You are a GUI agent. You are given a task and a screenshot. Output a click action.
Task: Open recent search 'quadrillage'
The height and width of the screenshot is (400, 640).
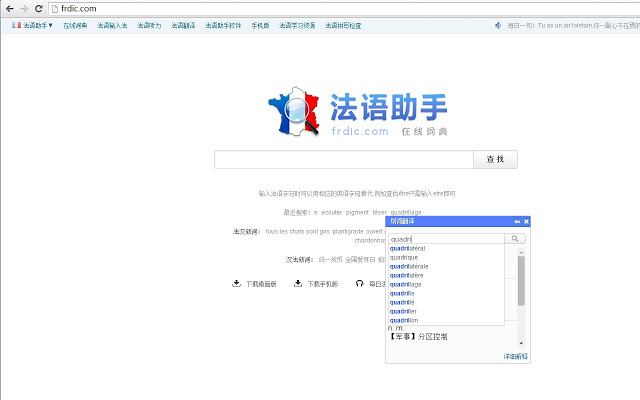(406, 212)
